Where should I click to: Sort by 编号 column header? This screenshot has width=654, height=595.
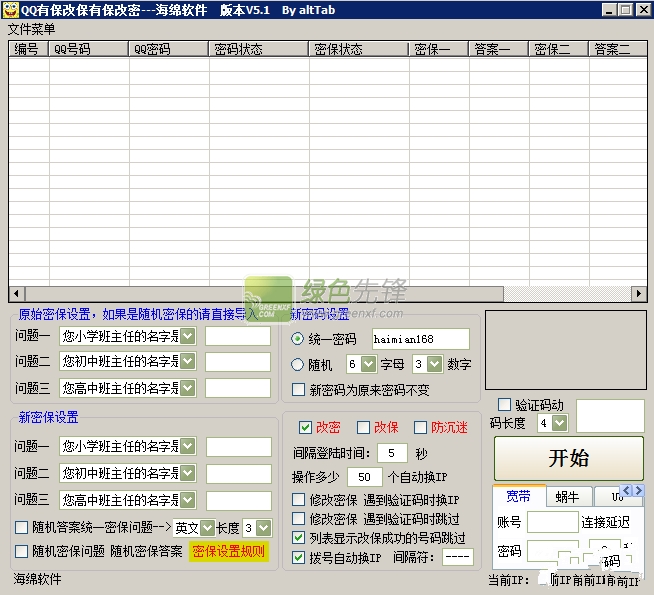pyautogui.click(x=29, y=49)
